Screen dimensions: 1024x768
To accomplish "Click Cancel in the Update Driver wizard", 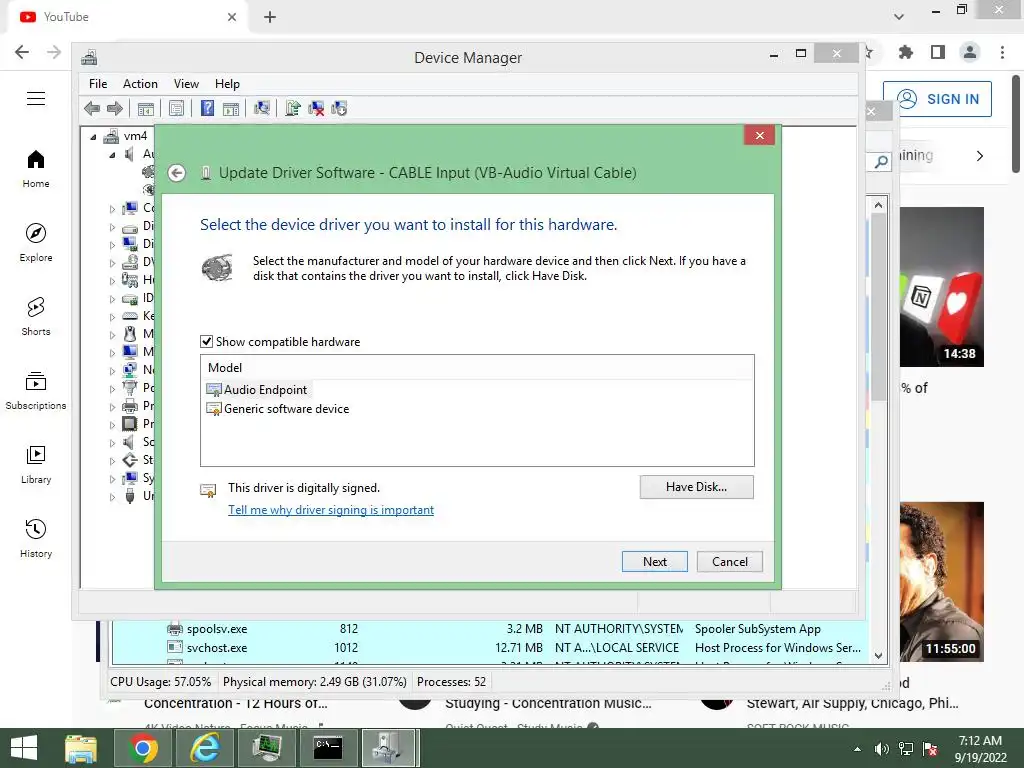I will (729, 562).
